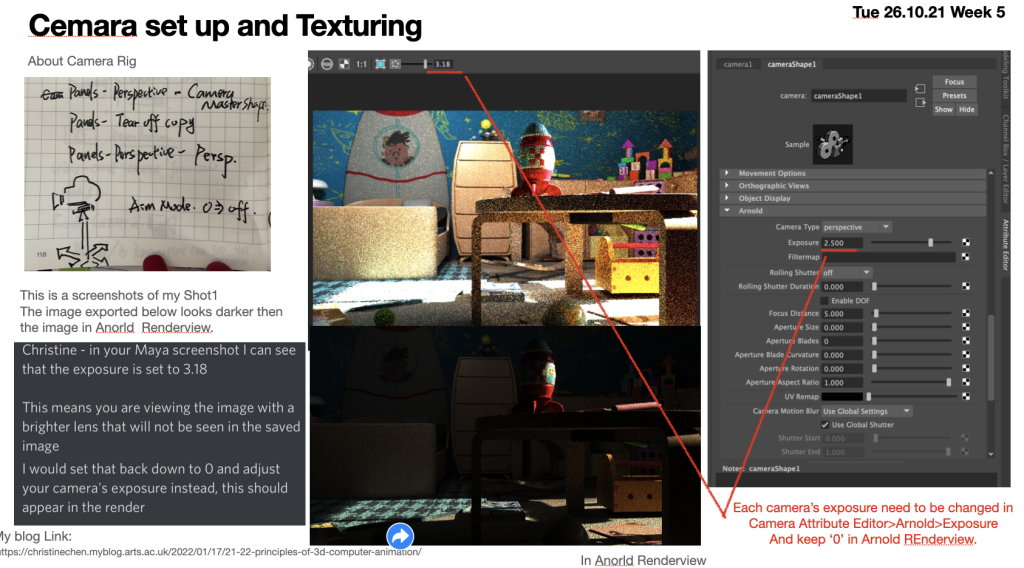Open the vertical Attribute Editor side tab
This screenshot has height=568, width=1024.
pyautogui.click(x=1005, y=244)
